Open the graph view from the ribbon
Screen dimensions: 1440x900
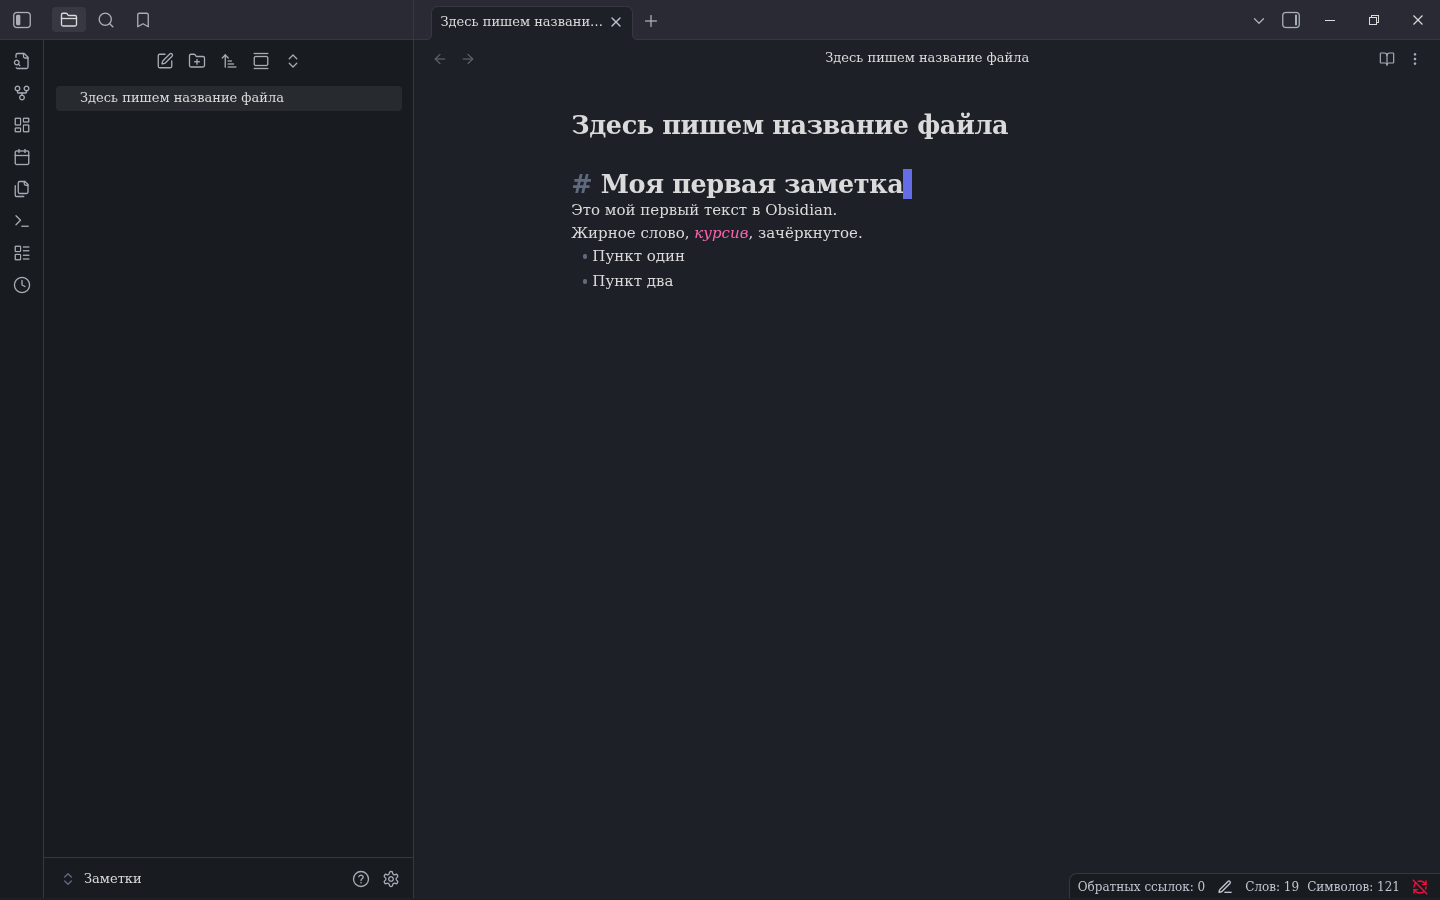pyautogui.click(x=22, y=93)
